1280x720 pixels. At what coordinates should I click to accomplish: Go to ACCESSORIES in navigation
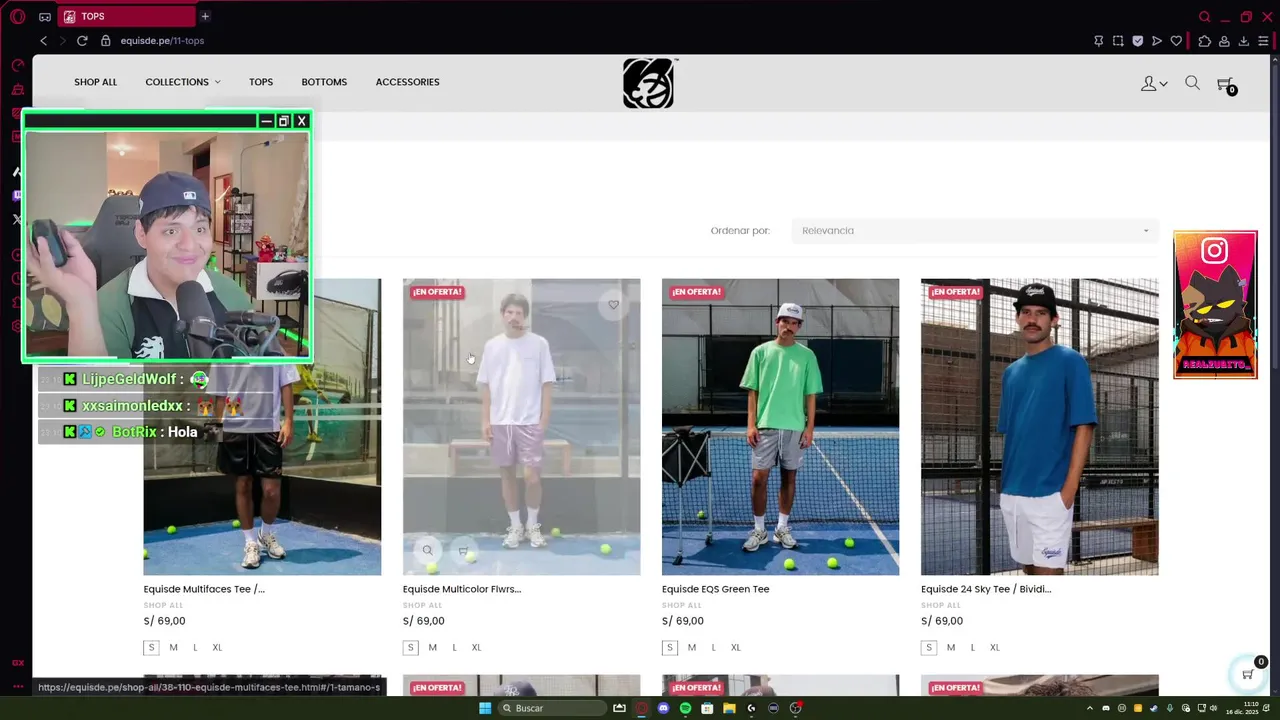click(x=407, y=82)
